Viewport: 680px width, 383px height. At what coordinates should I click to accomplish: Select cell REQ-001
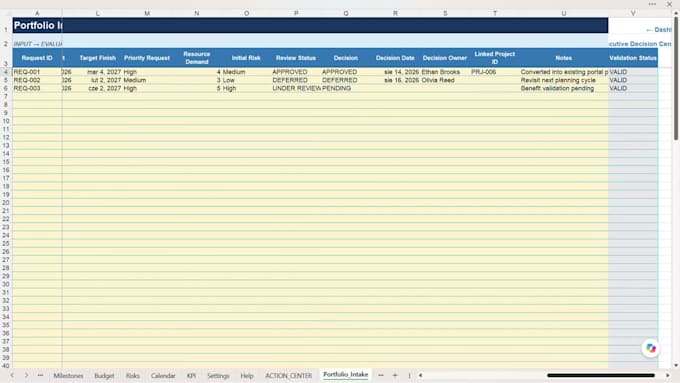tap(37, 72)
